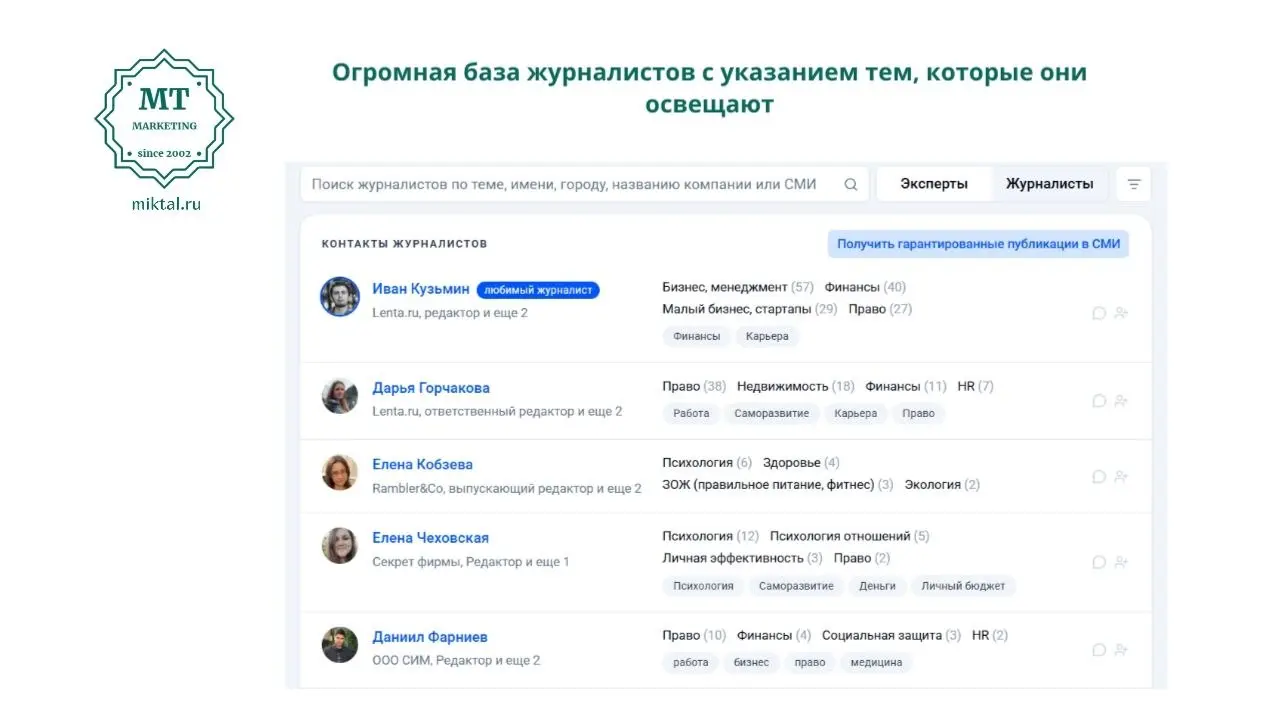Open Дарья Горчакова's profile name link
Image resolution: width=1280 pixels, height=720 pixels.
click(431, 388)
